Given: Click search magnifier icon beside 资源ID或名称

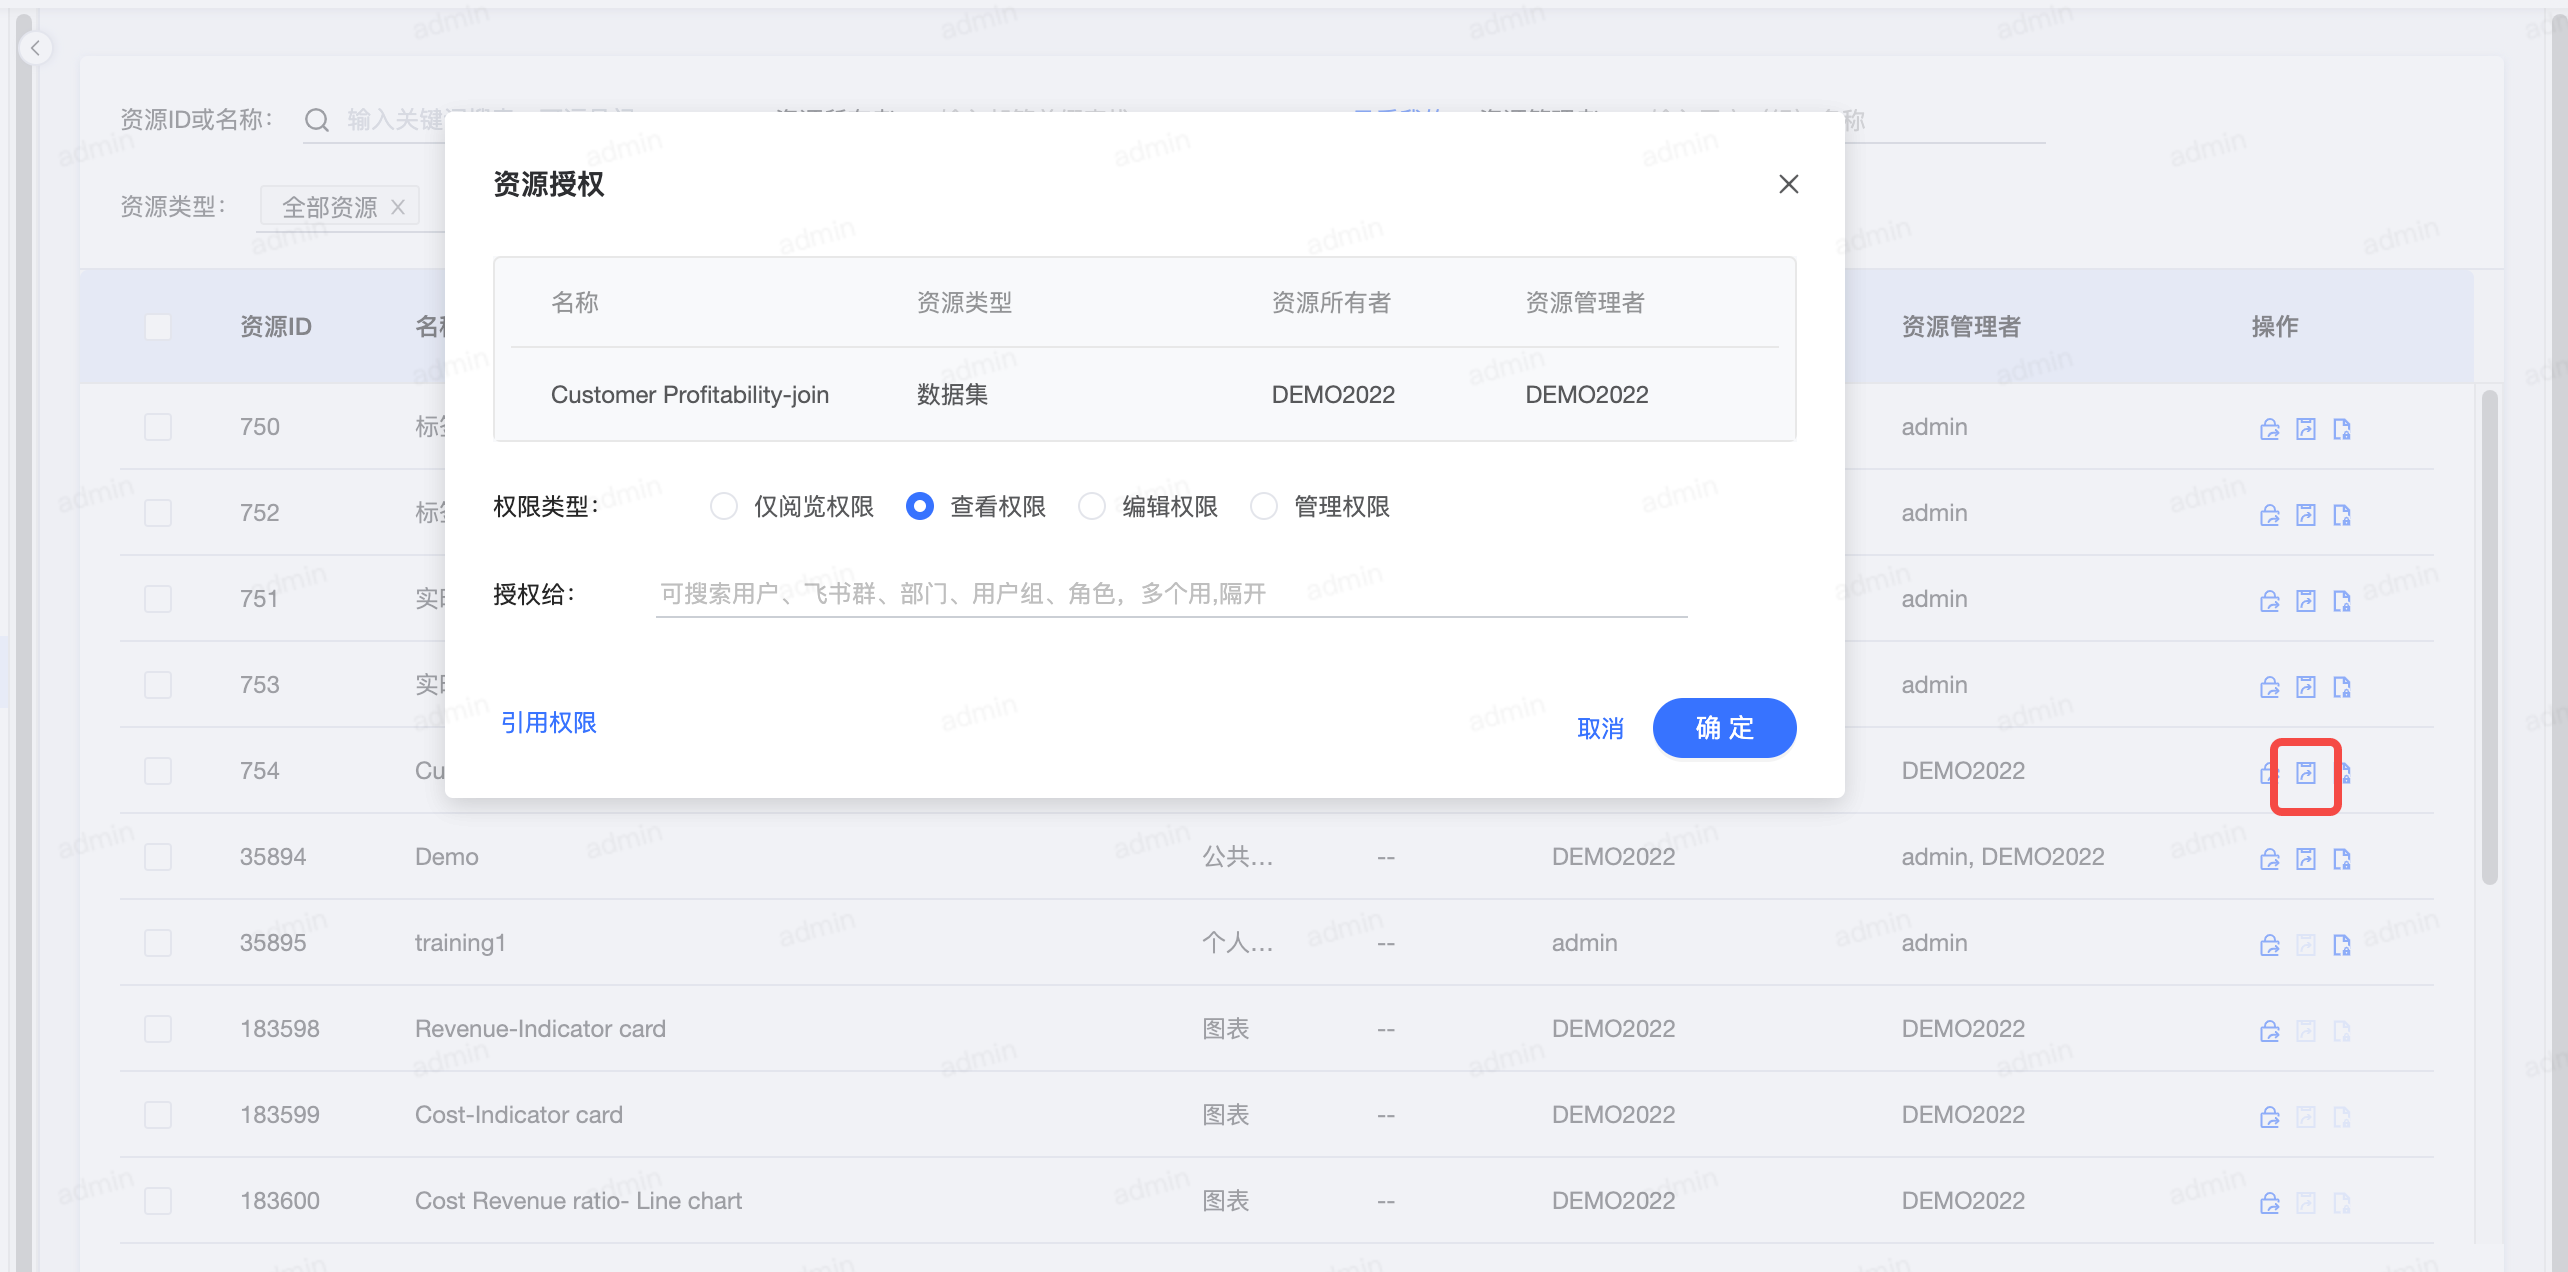Looking at the screenshot, I should point(317,120).
